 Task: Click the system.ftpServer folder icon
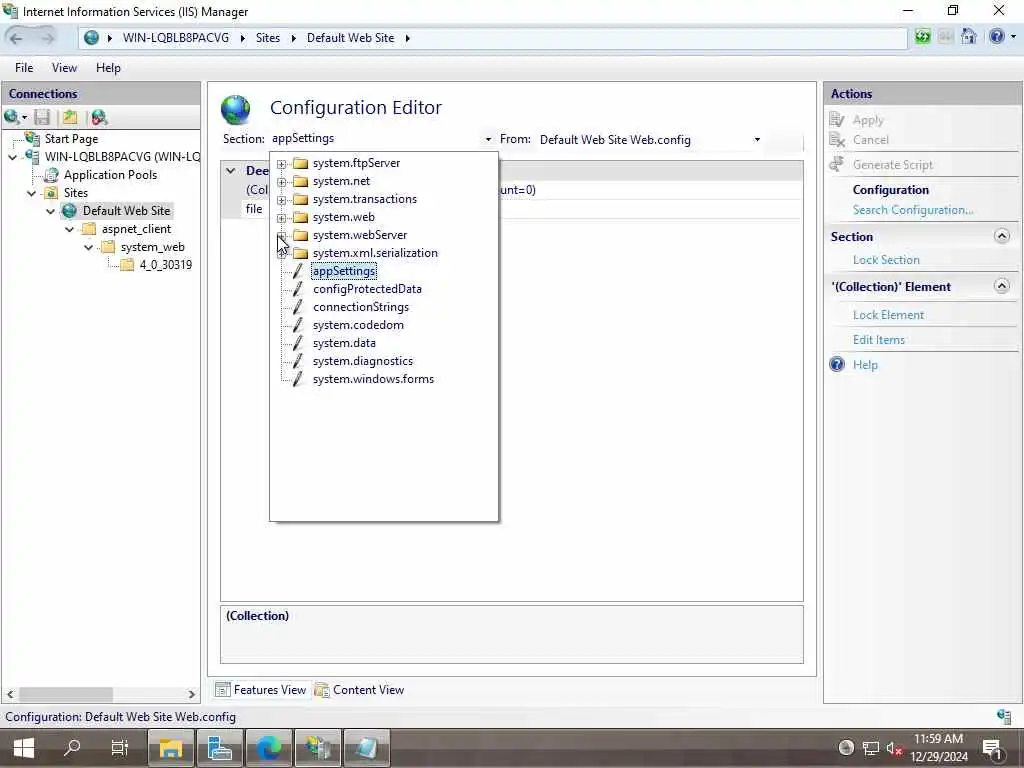[300, 163]
